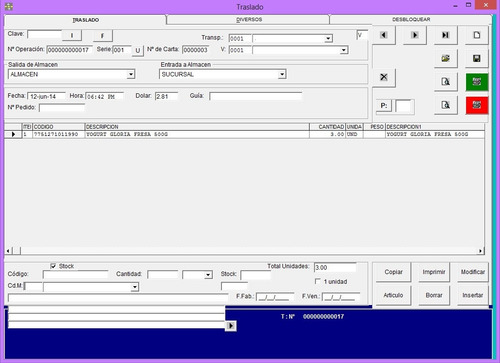Open the DIVERSOS tab
Viewport: 500px width, 363px height.
click(x=249, y=20)
